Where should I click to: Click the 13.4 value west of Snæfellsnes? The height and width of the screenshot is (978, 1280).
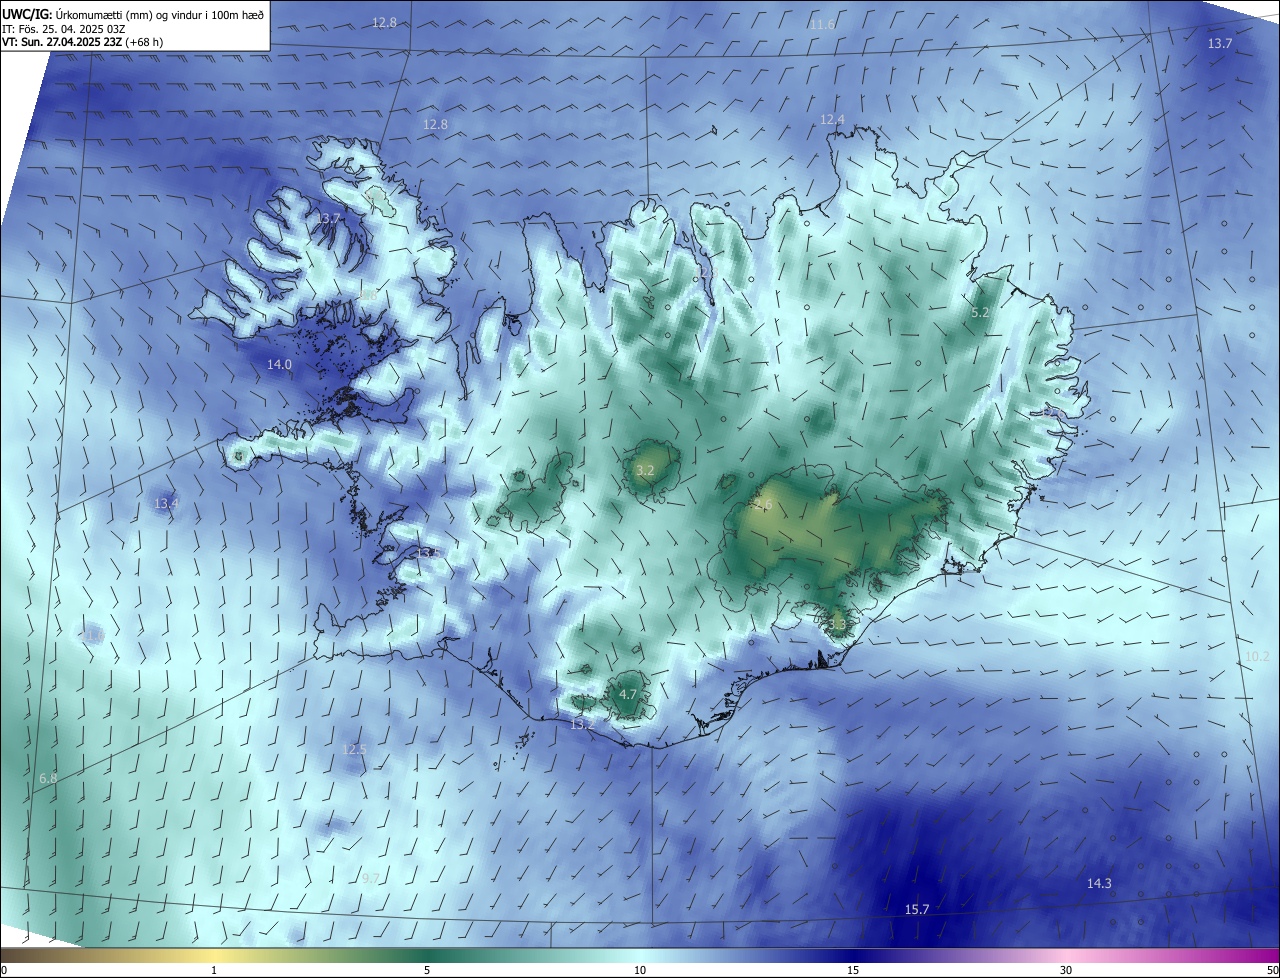[x=166, y=503]
